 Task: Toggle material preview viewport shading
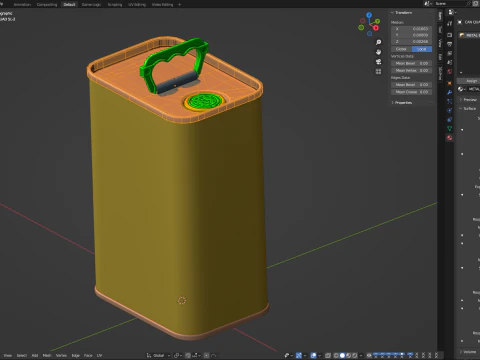click(349, 355)
